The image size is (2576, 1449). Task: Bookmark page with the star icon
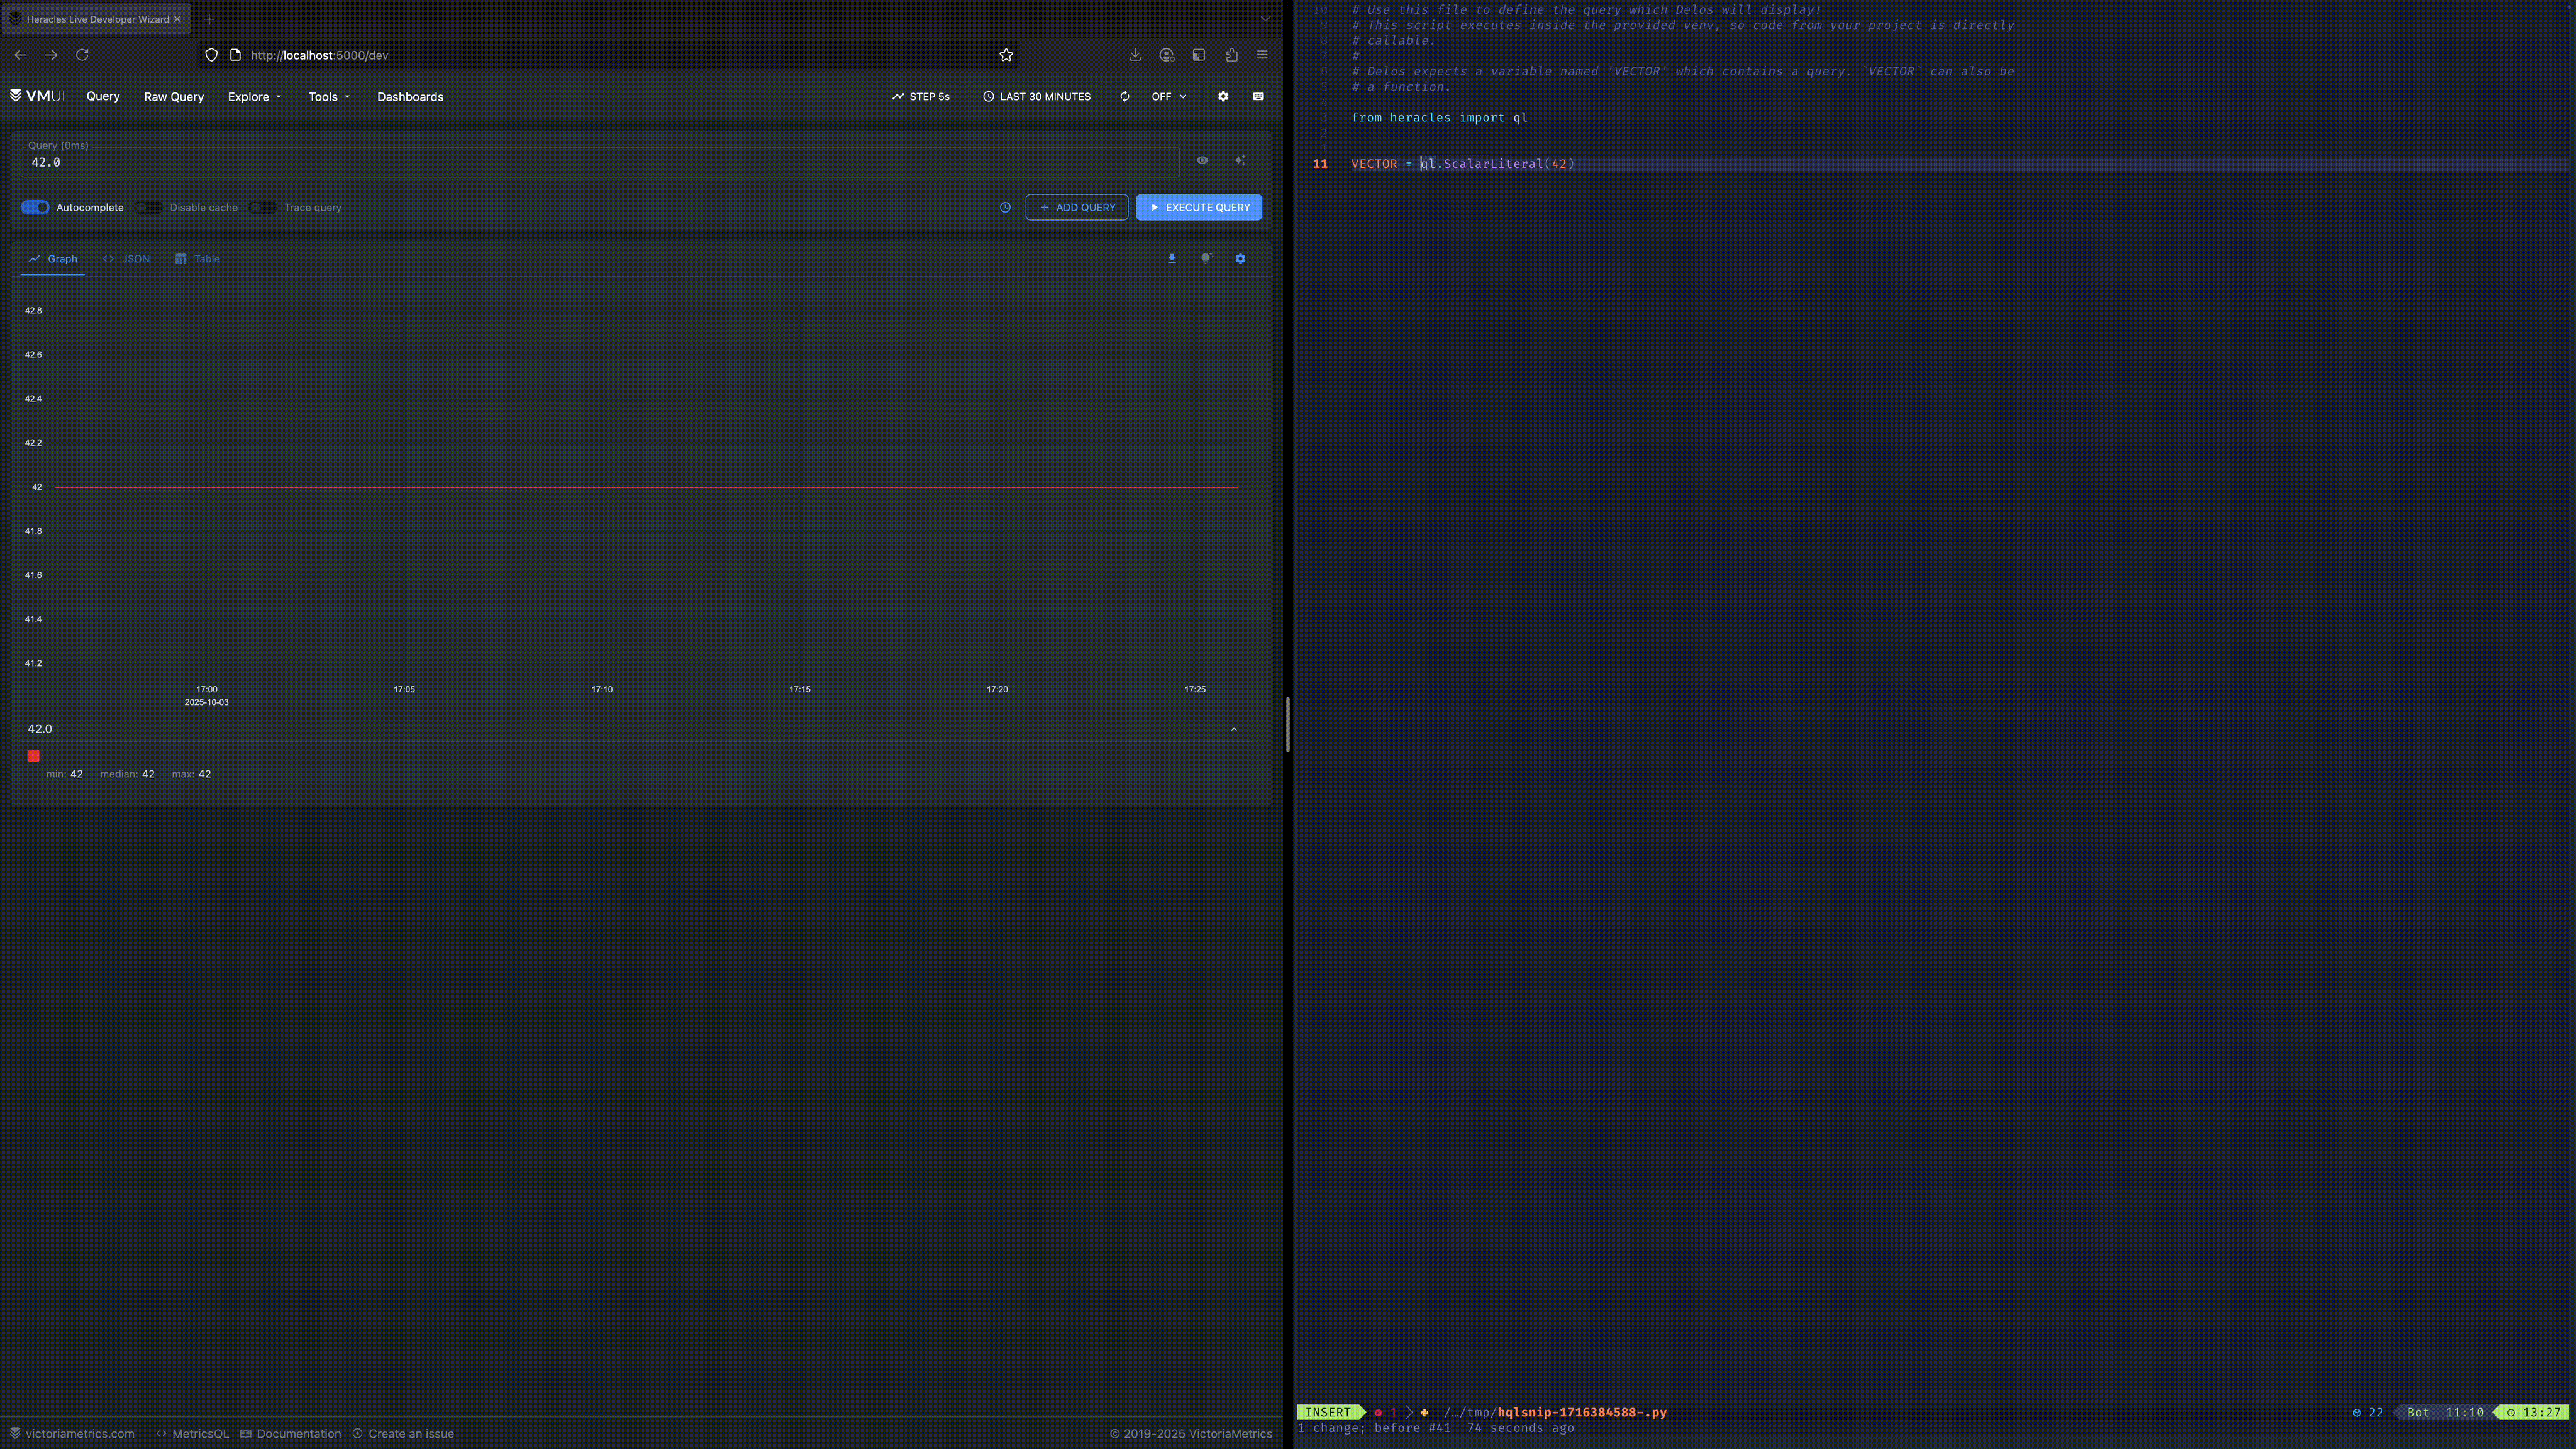(1006, 55)
